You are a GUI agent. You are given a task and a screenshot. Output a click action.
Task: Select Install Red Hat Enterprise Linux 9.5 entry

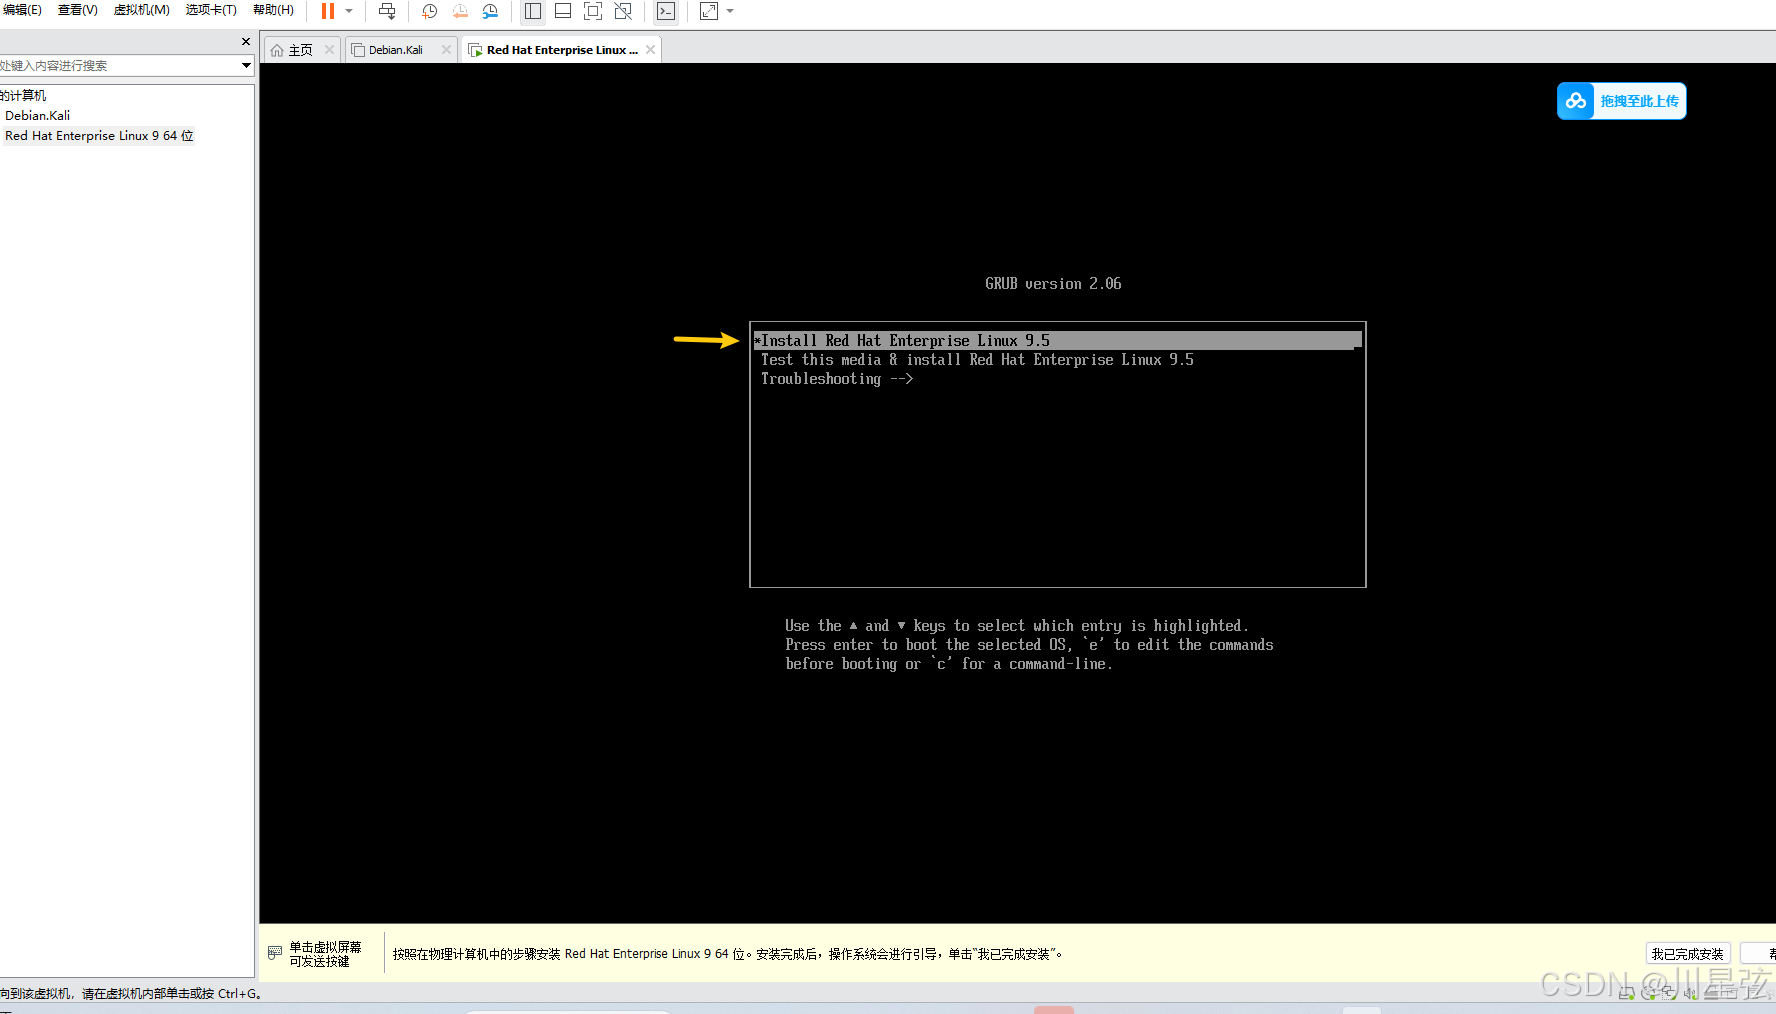(1057, 341)
